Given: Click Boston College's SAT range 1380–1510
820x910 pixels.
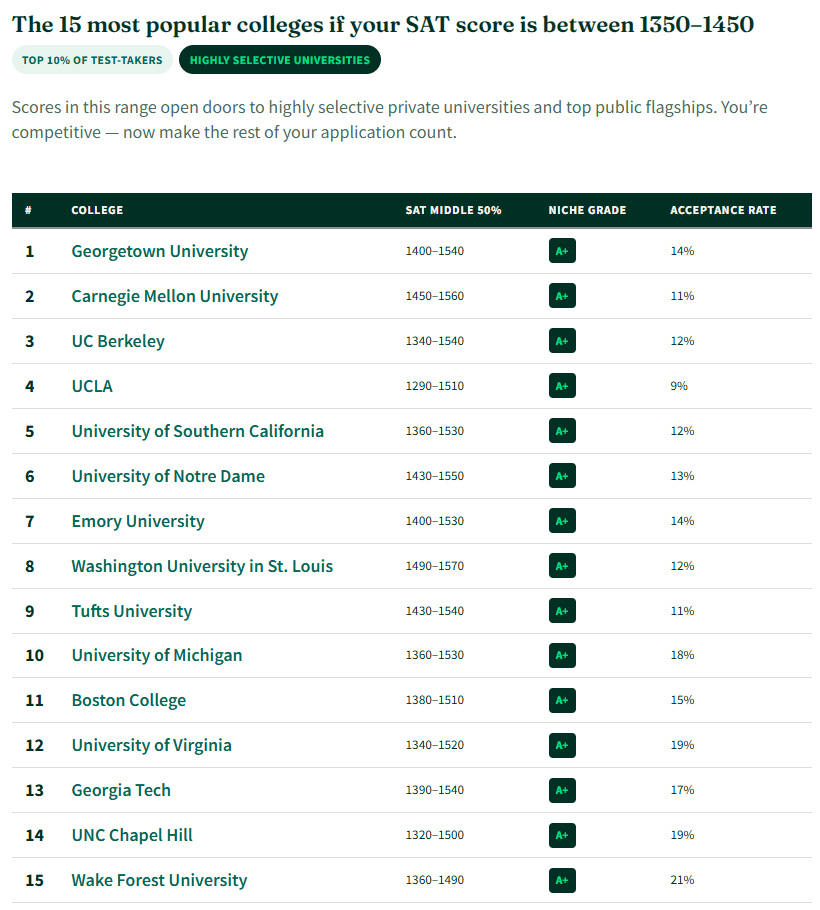Looking at the screenshot, I should [x=435, y=700].
